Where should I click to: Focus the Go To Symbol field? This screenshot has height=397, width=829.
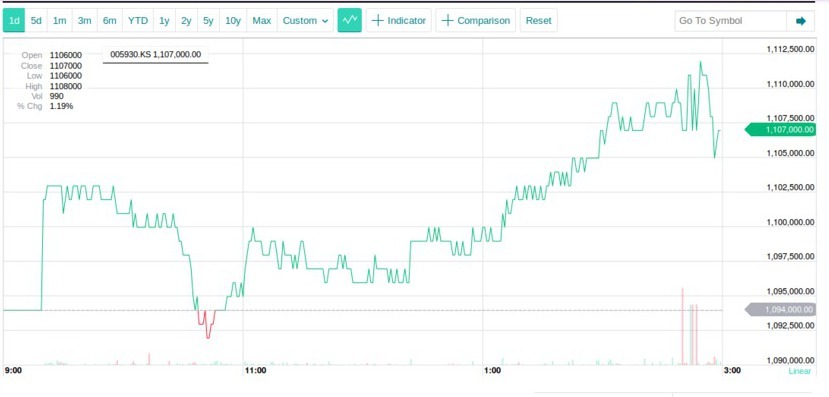tap(731, 21)
